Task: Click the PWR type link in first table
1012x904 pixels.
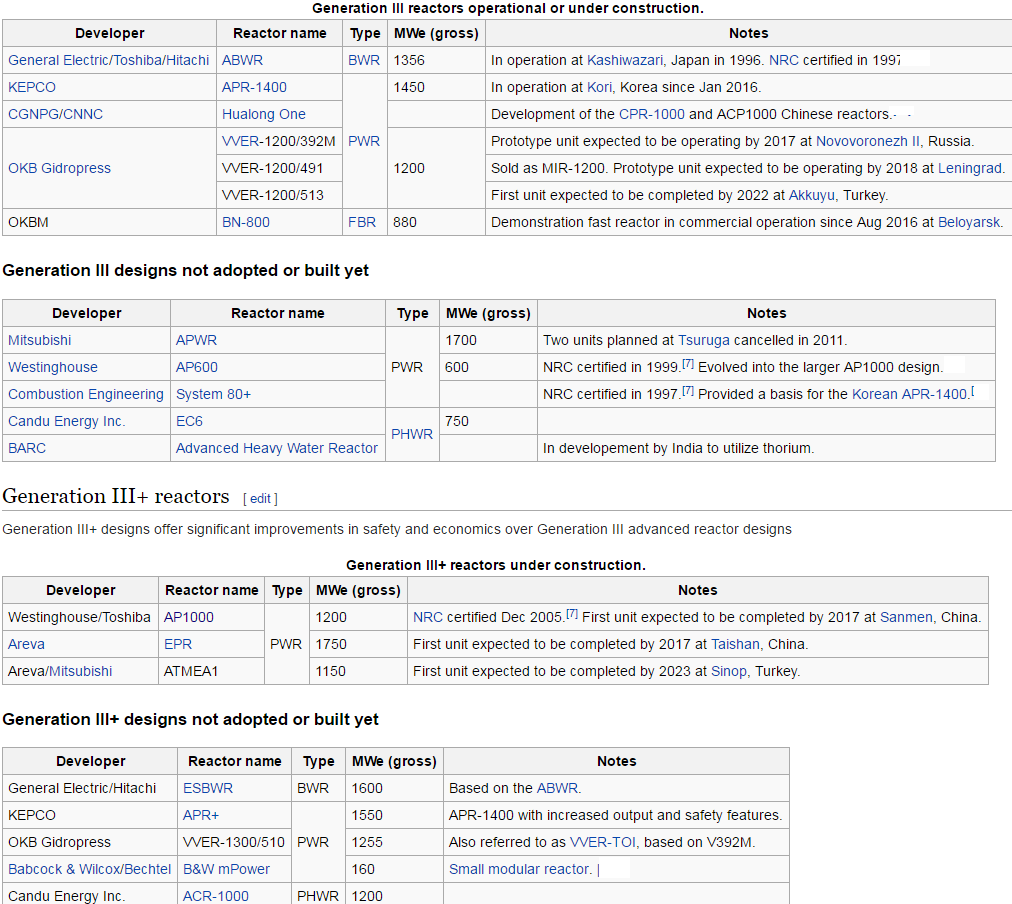Action: [x=364, y=141]
